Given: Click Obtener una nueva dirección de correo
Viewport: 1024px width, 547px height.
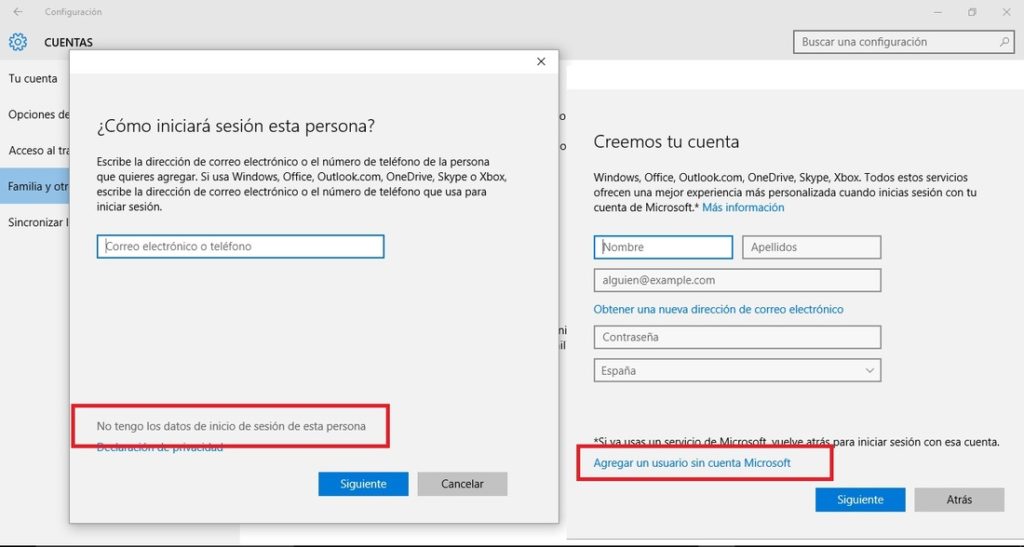Looking at the screenshot, I should [718, 309].
